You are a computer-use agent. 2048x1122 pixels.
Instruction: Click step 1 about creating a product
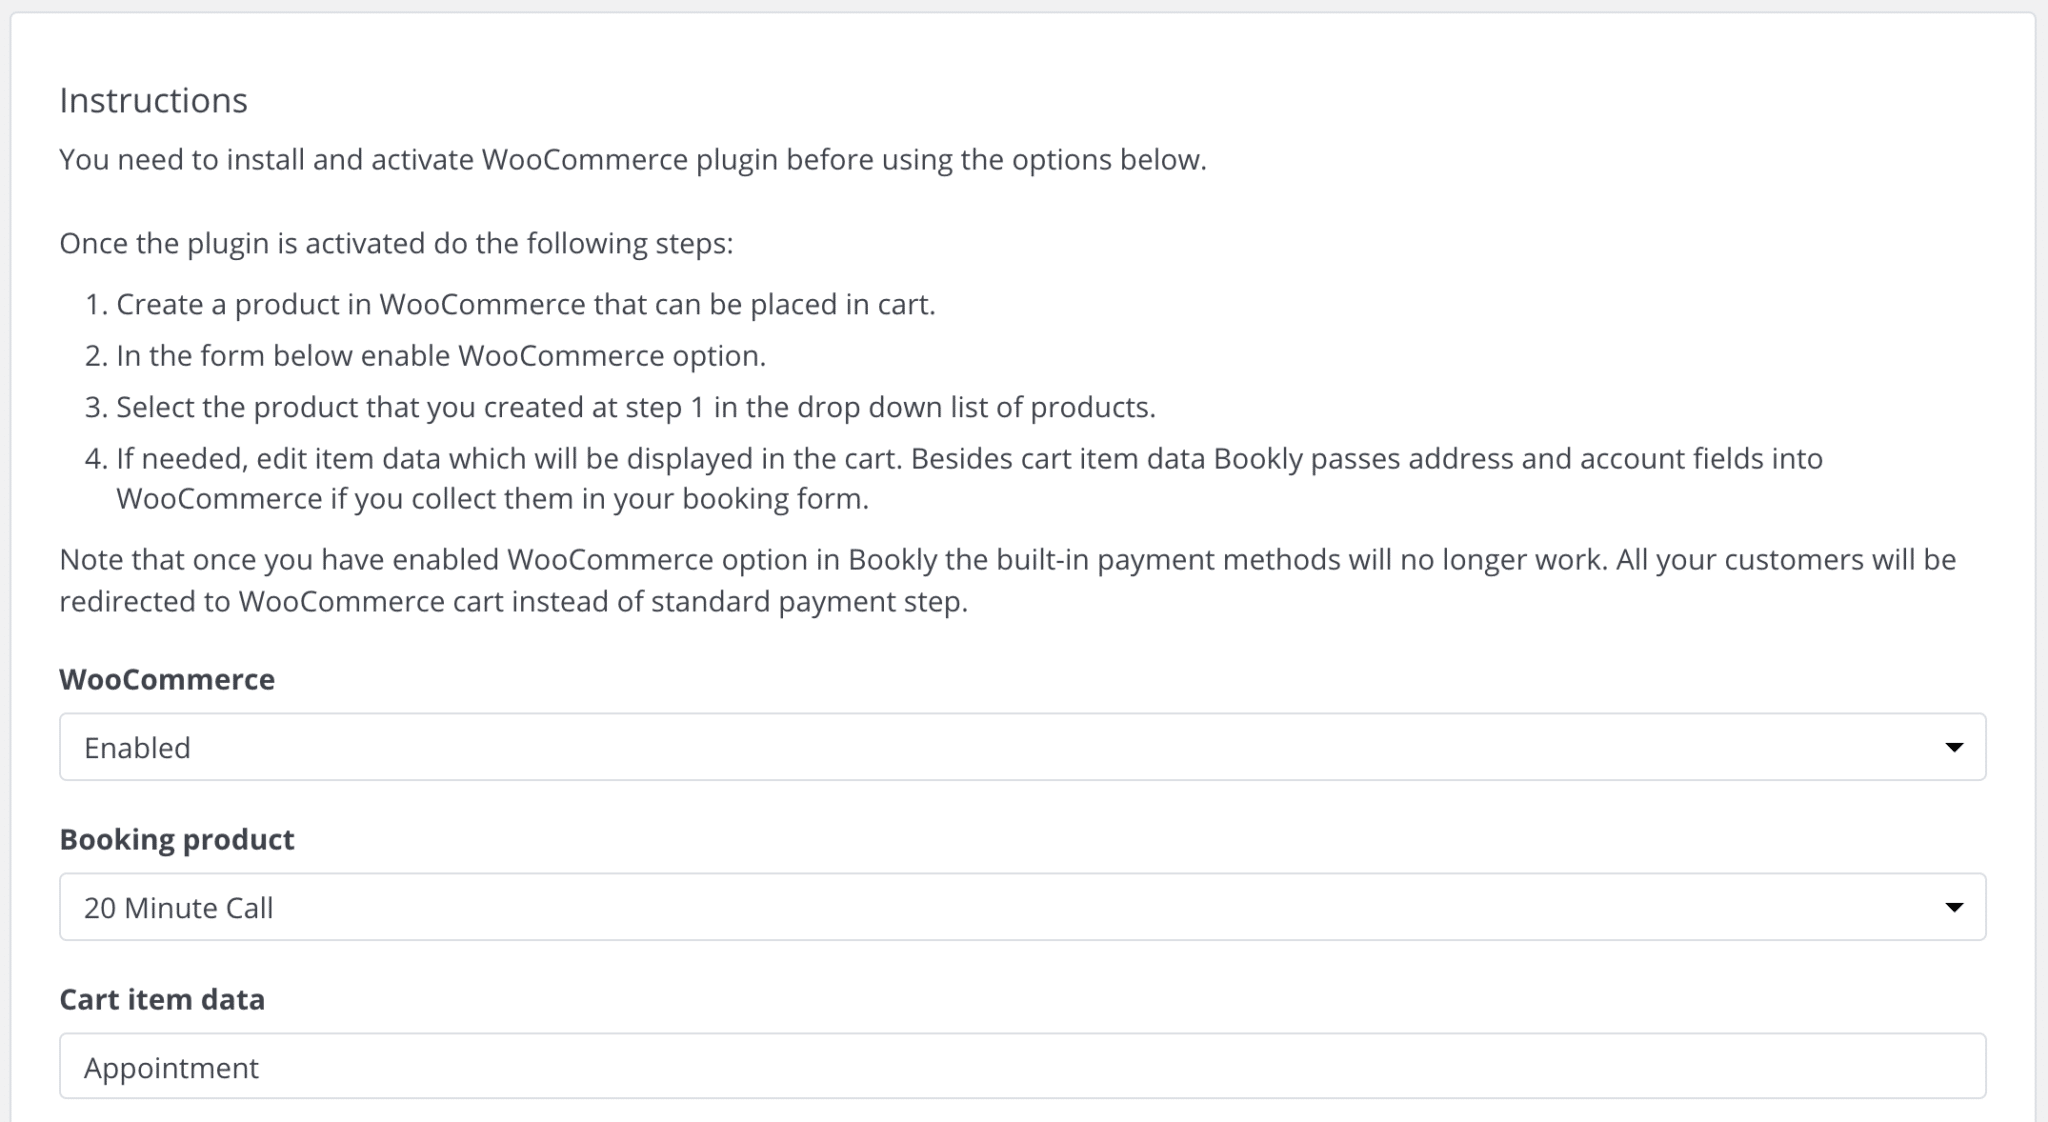click(x=527, y=304)
